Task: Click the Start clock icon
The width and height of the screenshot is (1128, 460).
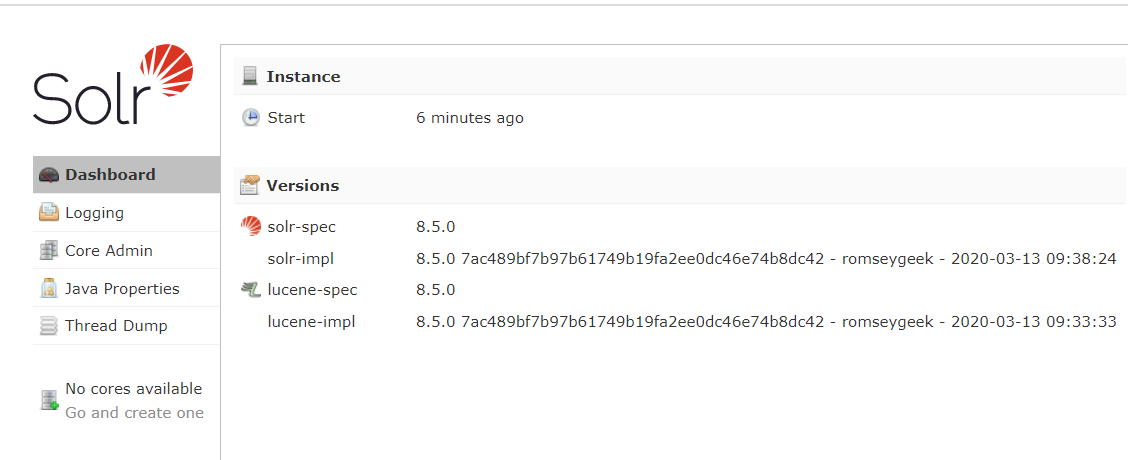Action: click(x=250, y=117)
